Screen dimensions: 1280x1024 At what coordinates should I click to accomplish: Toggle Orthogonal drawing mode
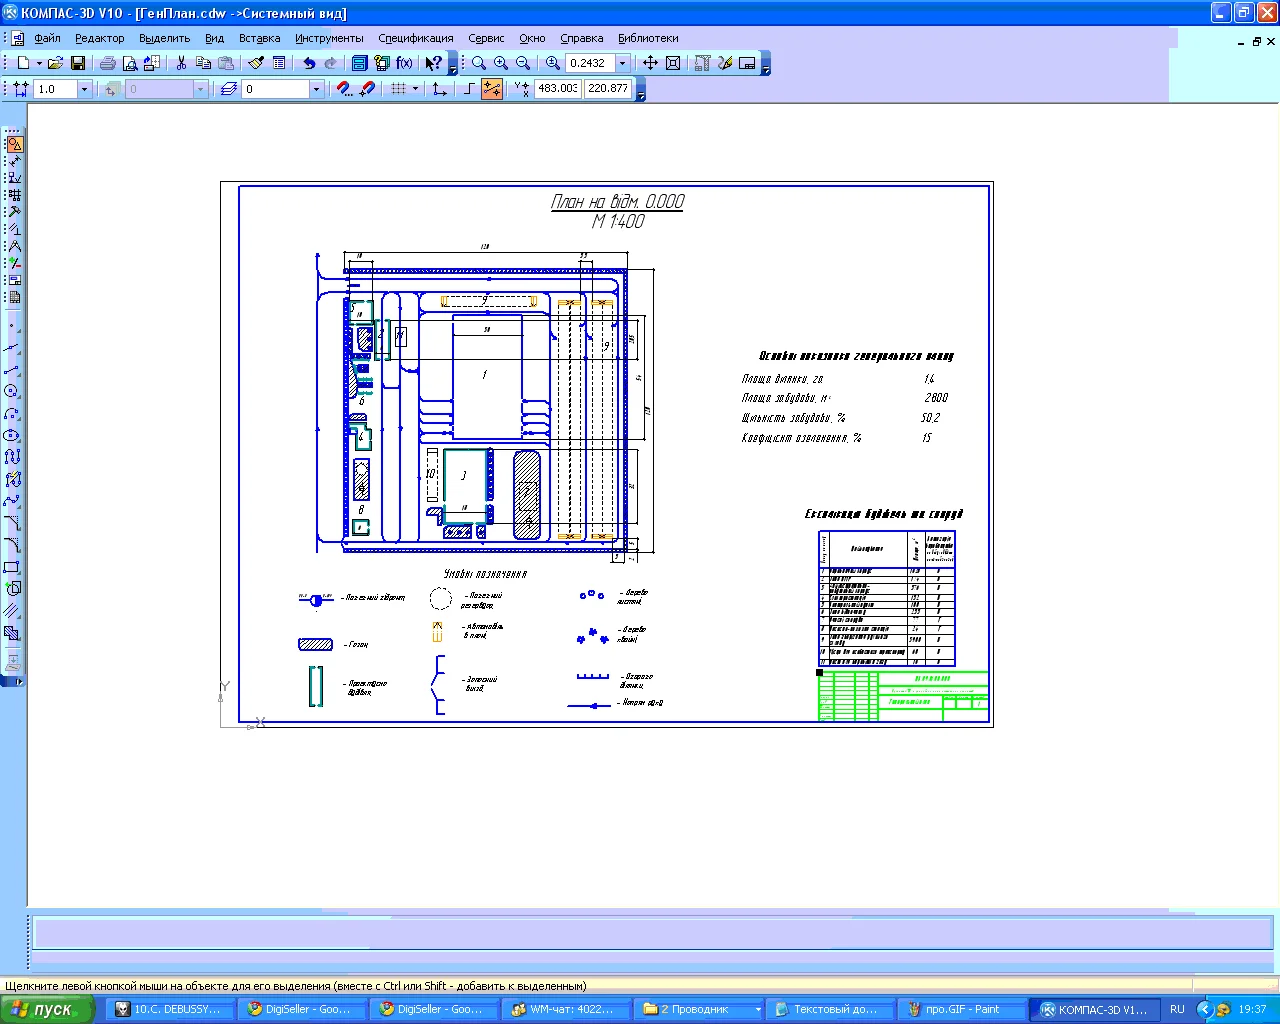(x=470, y=89)
